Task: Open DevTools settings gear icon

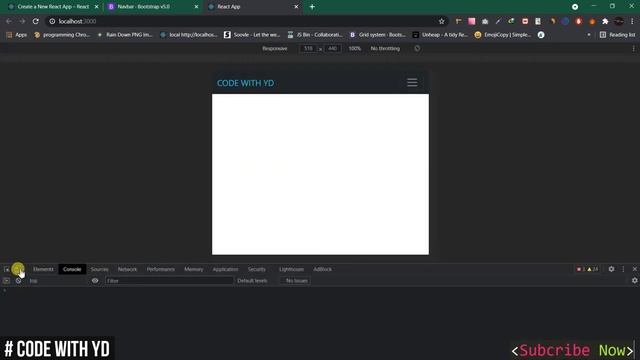Action: pyautogui.click(x=611, y=269)
